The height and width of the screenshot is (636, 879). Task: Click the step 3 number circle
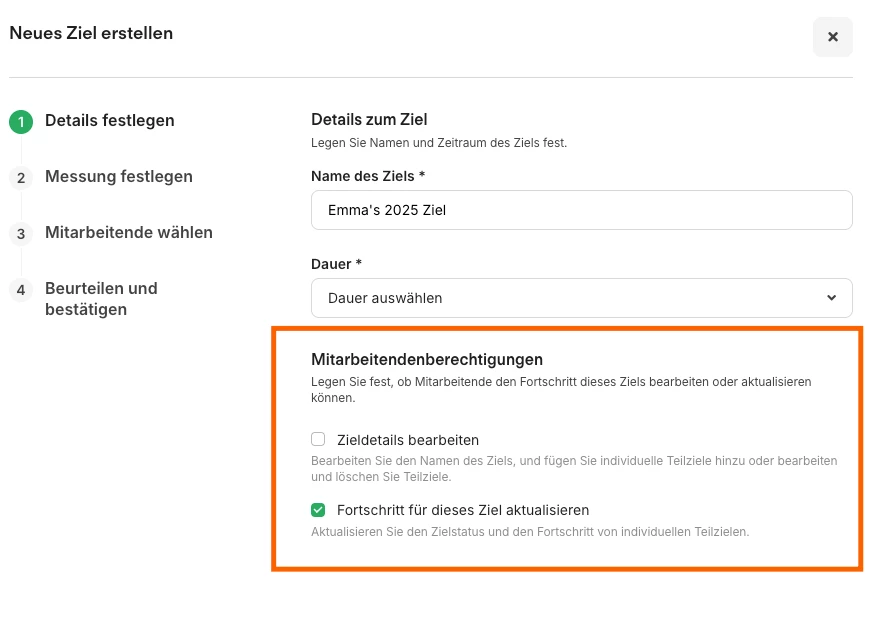pos(20,234)
